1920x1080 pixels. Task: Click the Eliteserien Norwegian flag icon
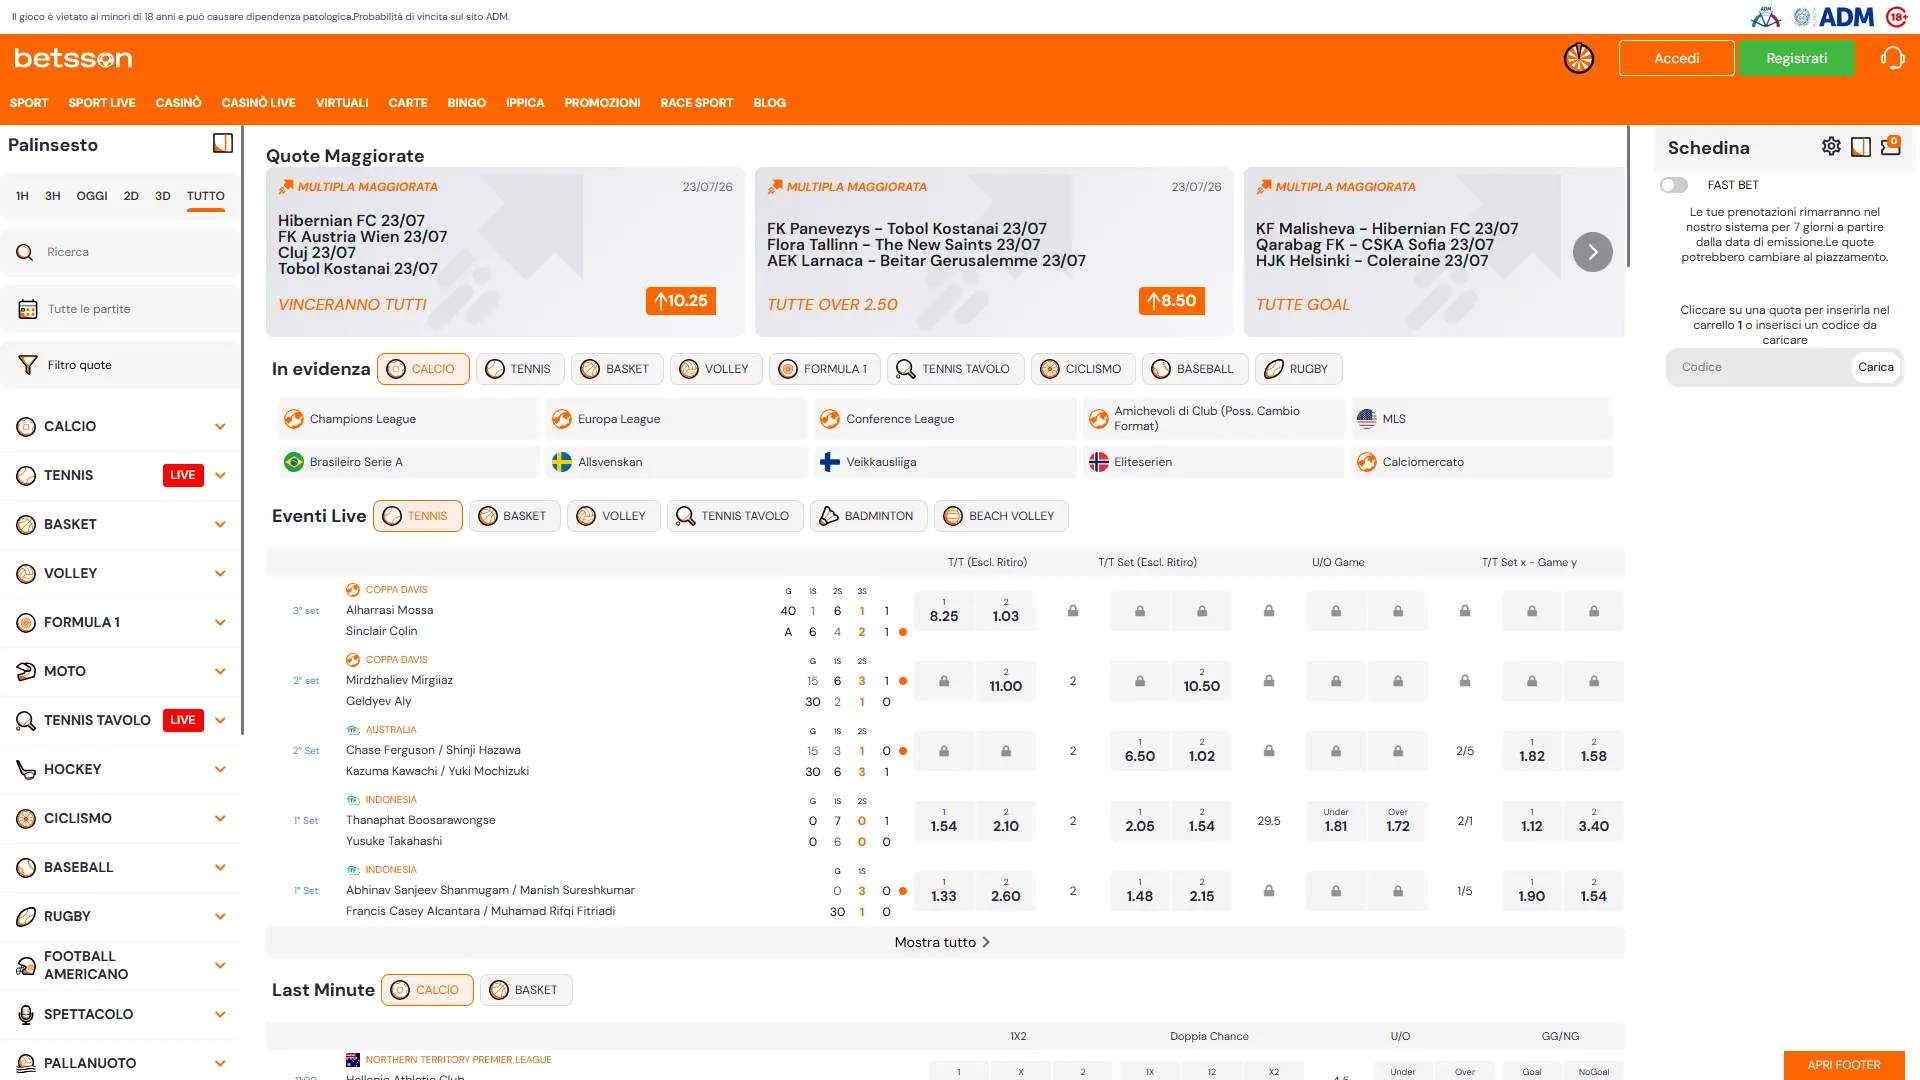pyautogui.click(x=1099, y=462)
